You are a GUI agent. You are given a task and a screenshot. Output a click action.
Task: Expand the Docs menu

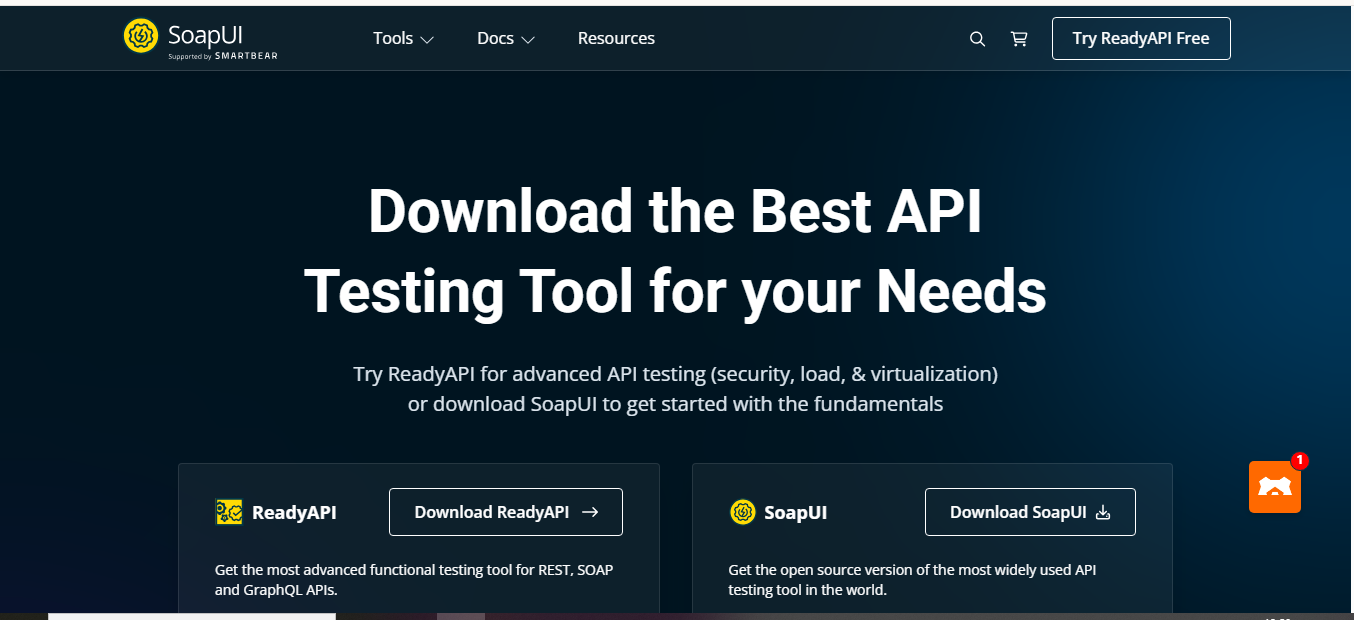pyautogui.click(x=506, y=38)
